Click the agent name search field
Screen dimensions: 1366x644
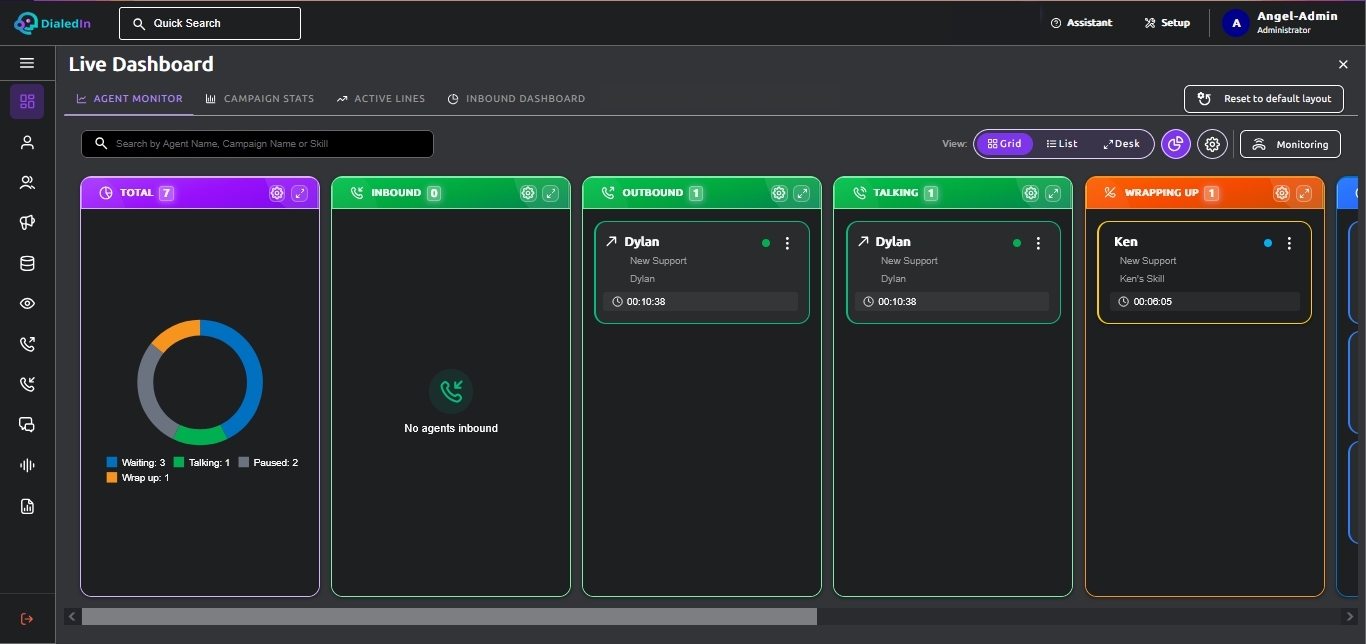257,144
